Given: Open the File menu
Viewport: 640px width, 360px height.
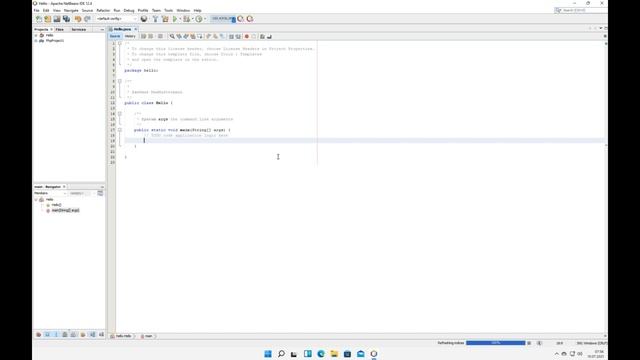Looking at the screenshot, I should tap(36, 10).
